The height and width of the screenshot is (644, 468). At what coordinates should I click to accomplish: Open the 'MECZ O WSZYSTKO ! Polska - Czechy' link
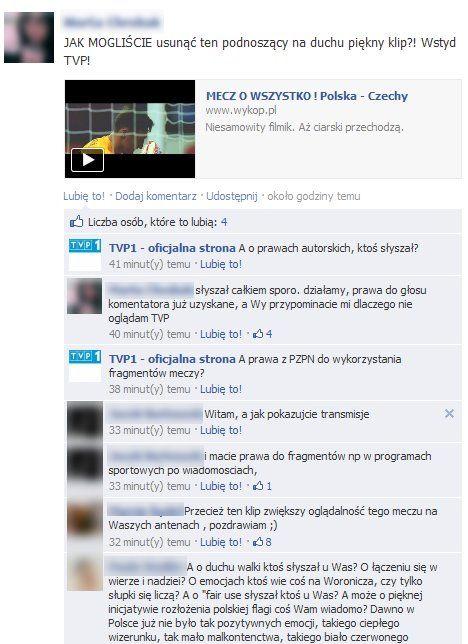tap(307, 96)
